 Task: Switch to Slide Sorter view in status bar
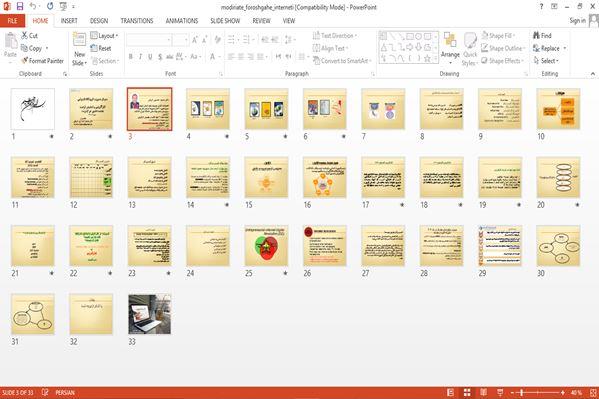point(467,393)
